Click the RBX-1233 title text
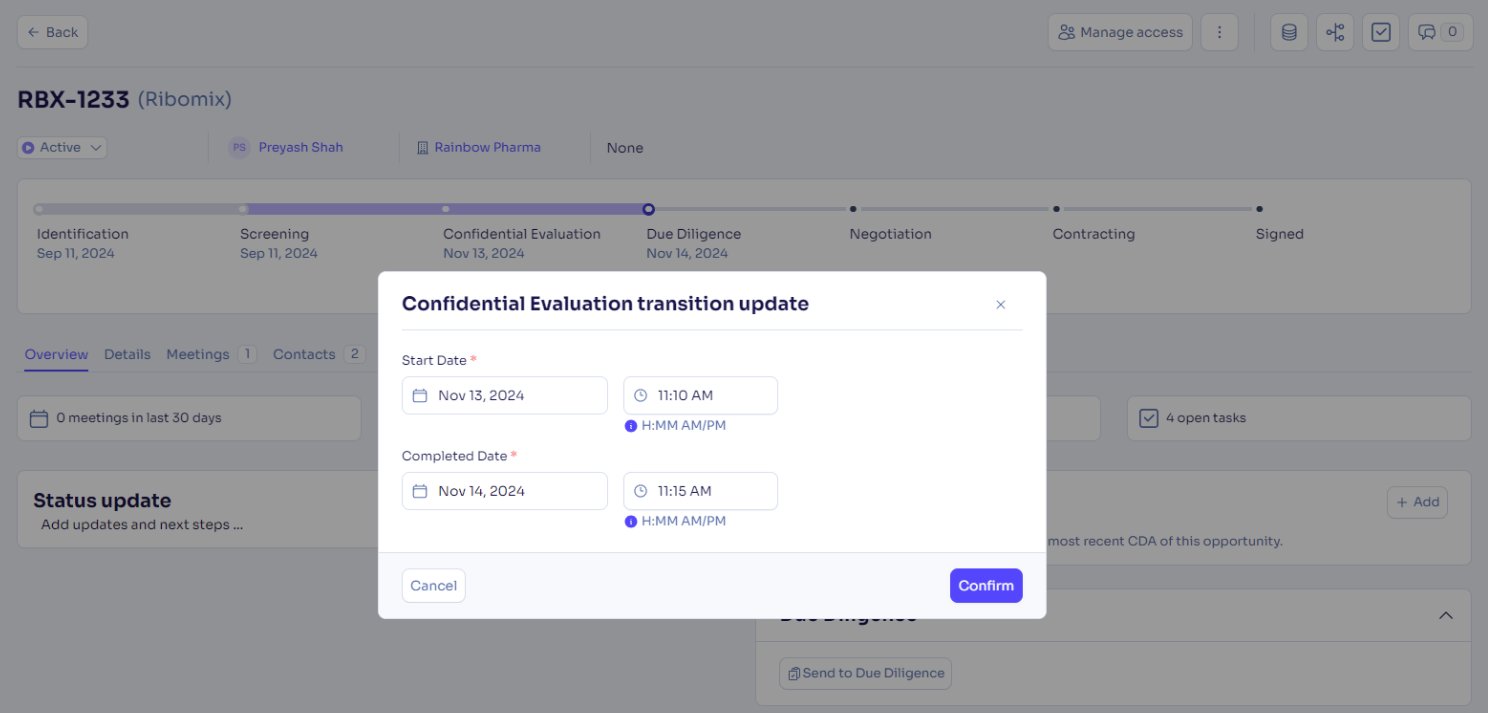Viewport: 1488px width, 713px height. pyautogui.click(x=73, y=99)
